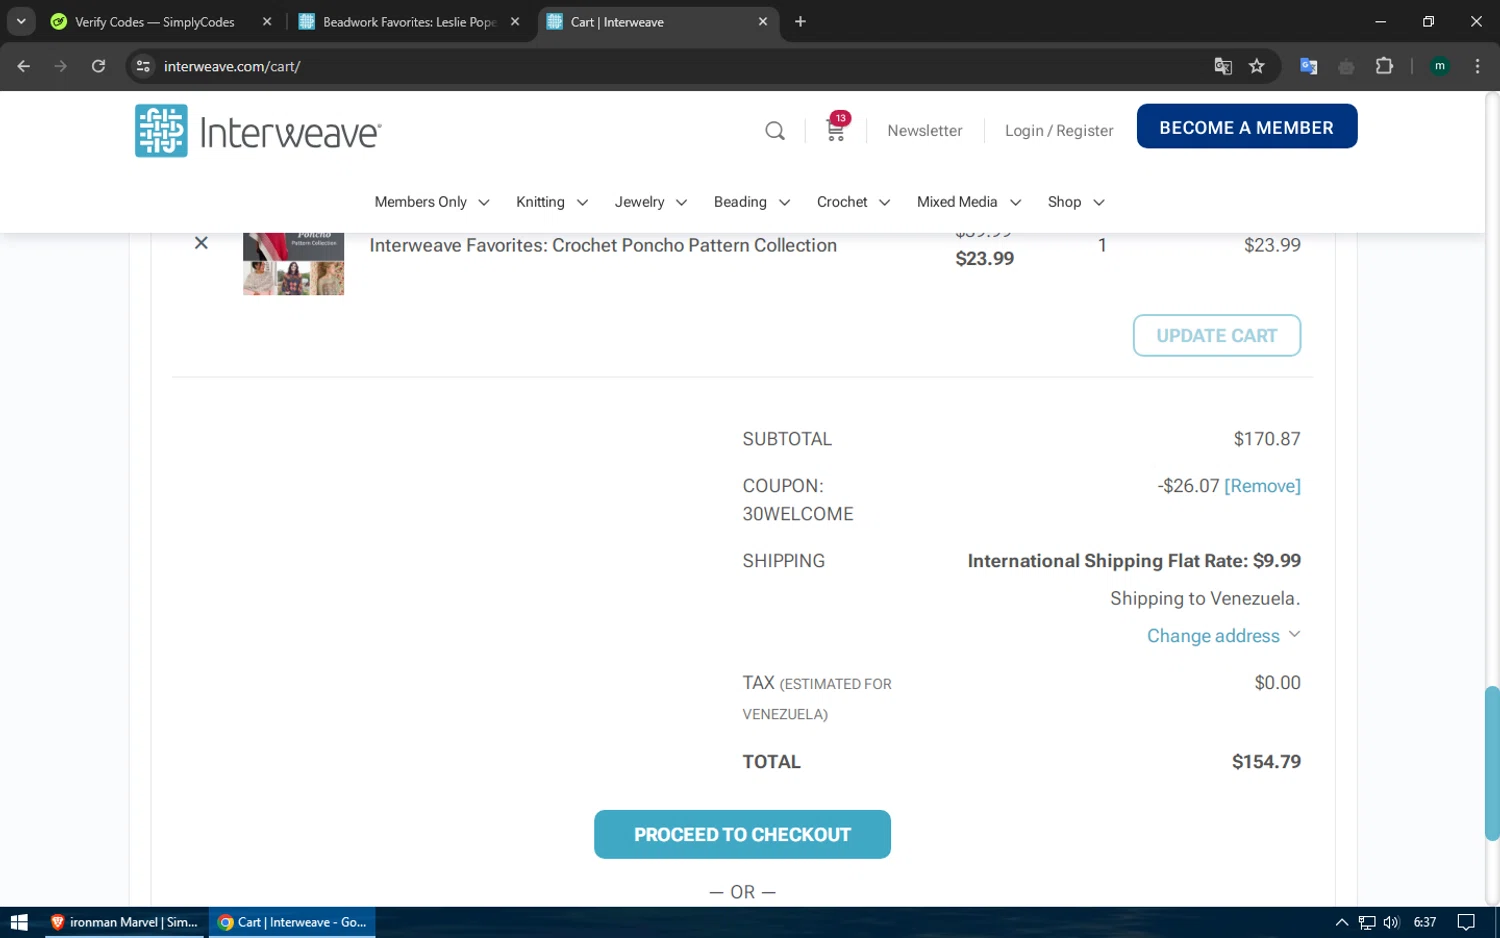The height and width of the screenshot is (938, 1500).
Task: Remove the Crochet Poncho Pattern Collection item
Action: (x=201, y=243)
